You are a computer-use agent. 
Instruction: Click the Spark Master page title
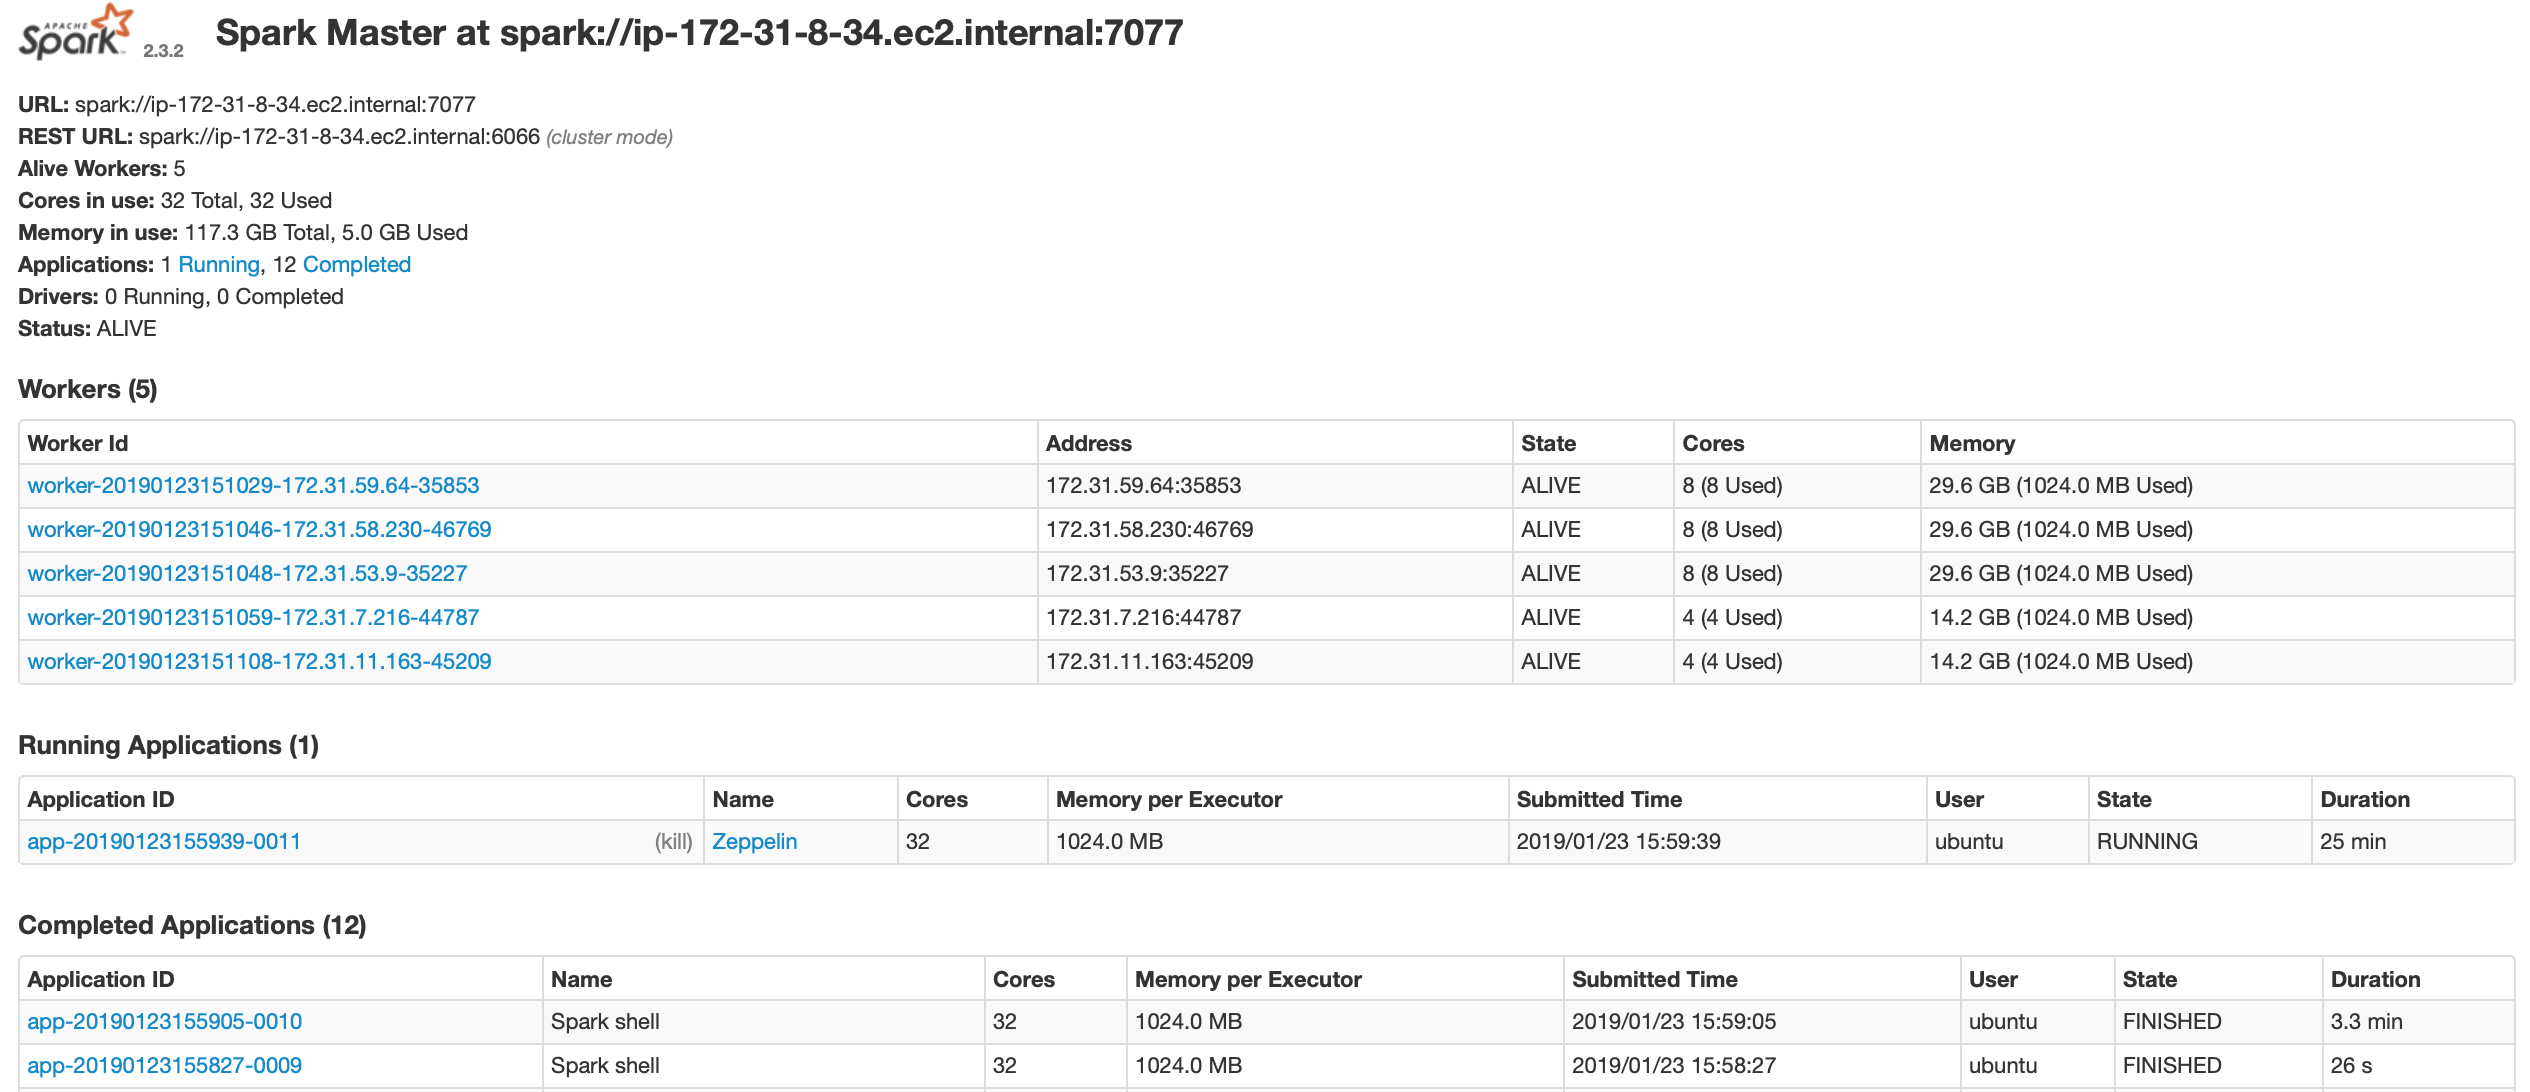click(699, 34)
